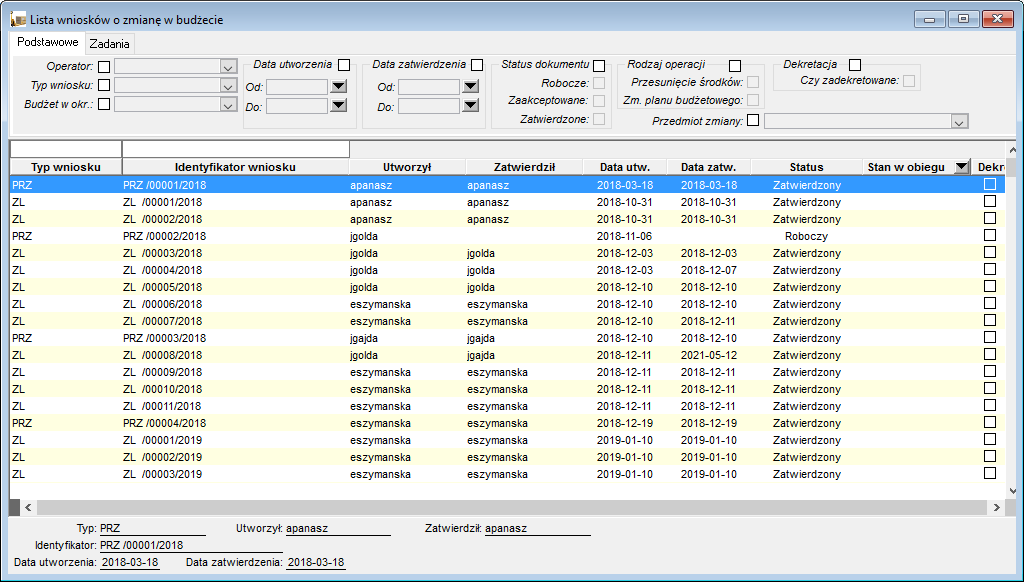This screenshot has height=583, width=1024.
Task: Check the Dekretacja box for PRZ /00002/2018
Action: (990, 235)
